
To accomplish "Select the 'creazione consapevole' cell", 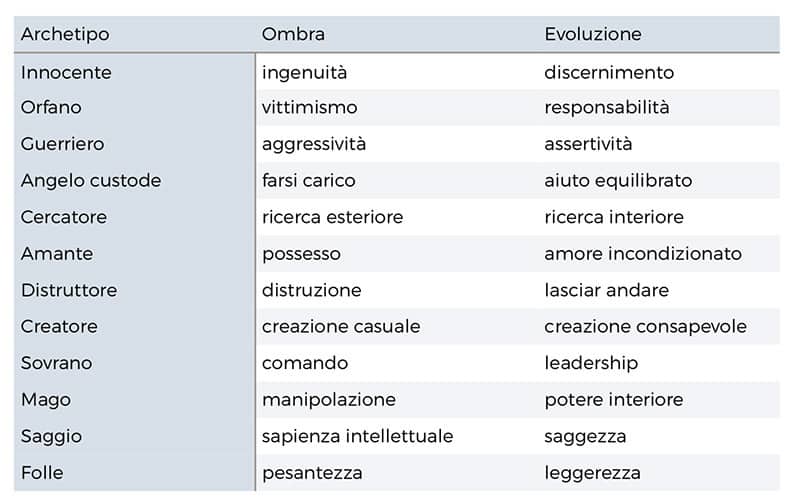I will coord(645,327).
